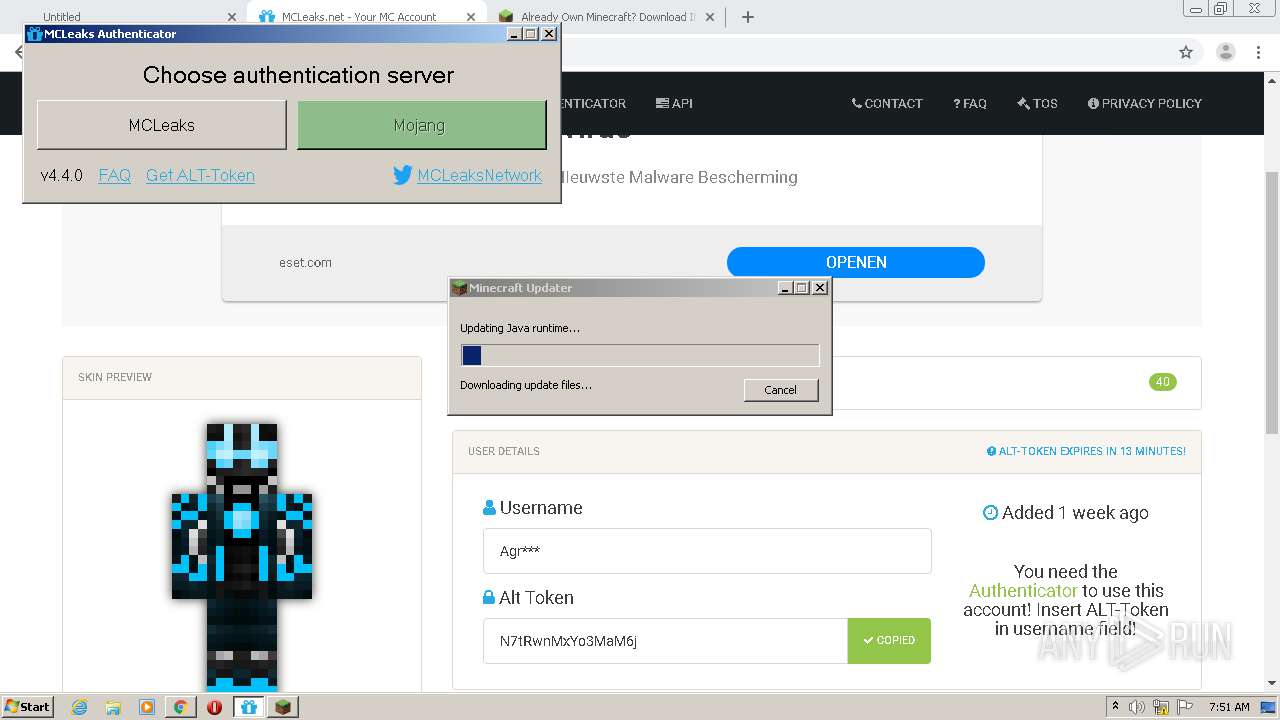Show hidden system tray icons
The height and width of the screenshot is (720, 1280).
1115,707
